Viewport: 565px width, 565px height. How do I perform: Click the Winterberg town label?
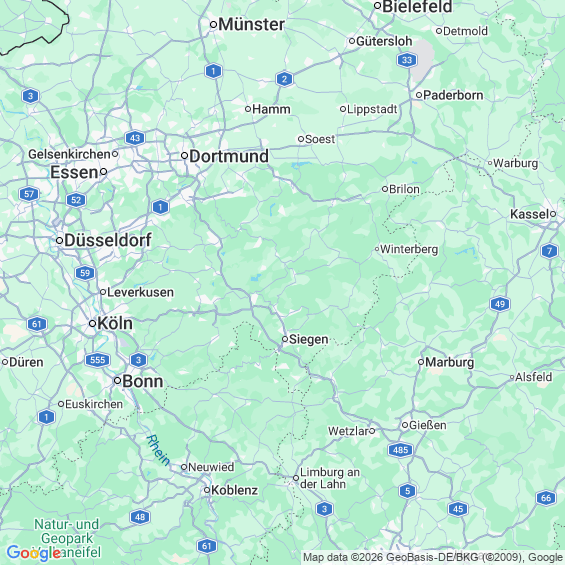(409, 249)
